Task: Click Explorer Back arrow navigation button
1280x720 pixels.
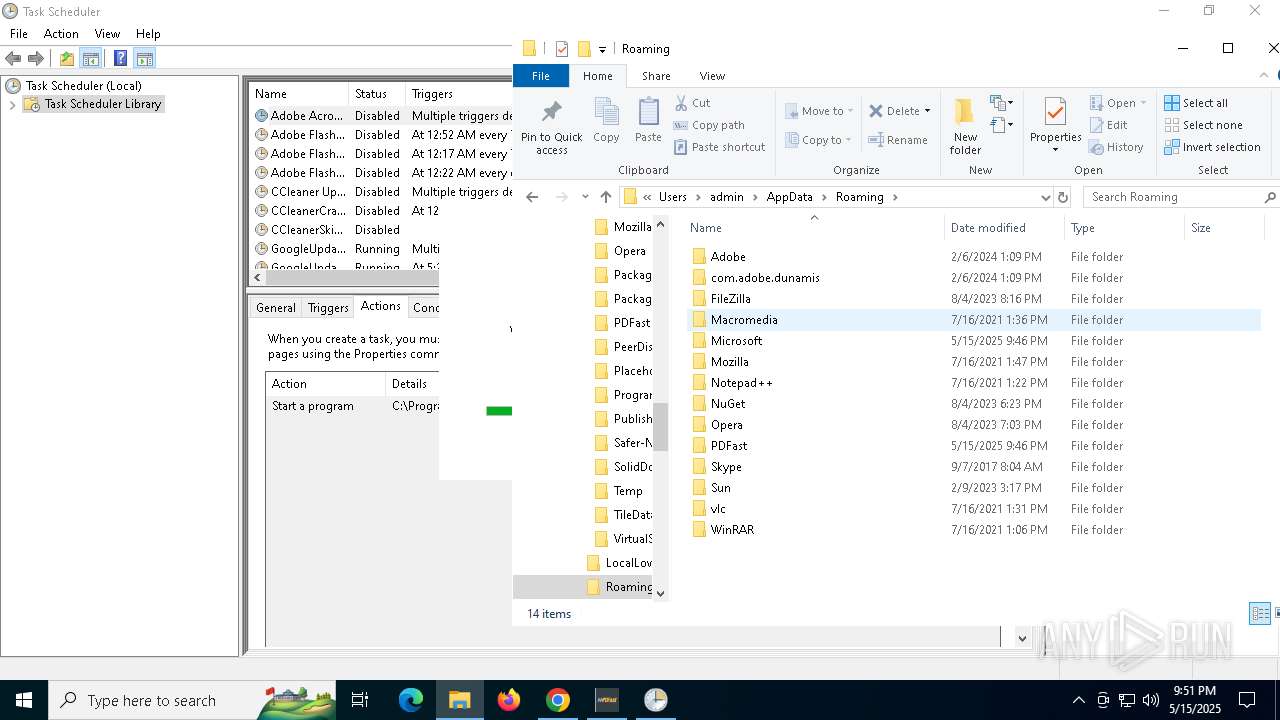Action: point(532,197)
